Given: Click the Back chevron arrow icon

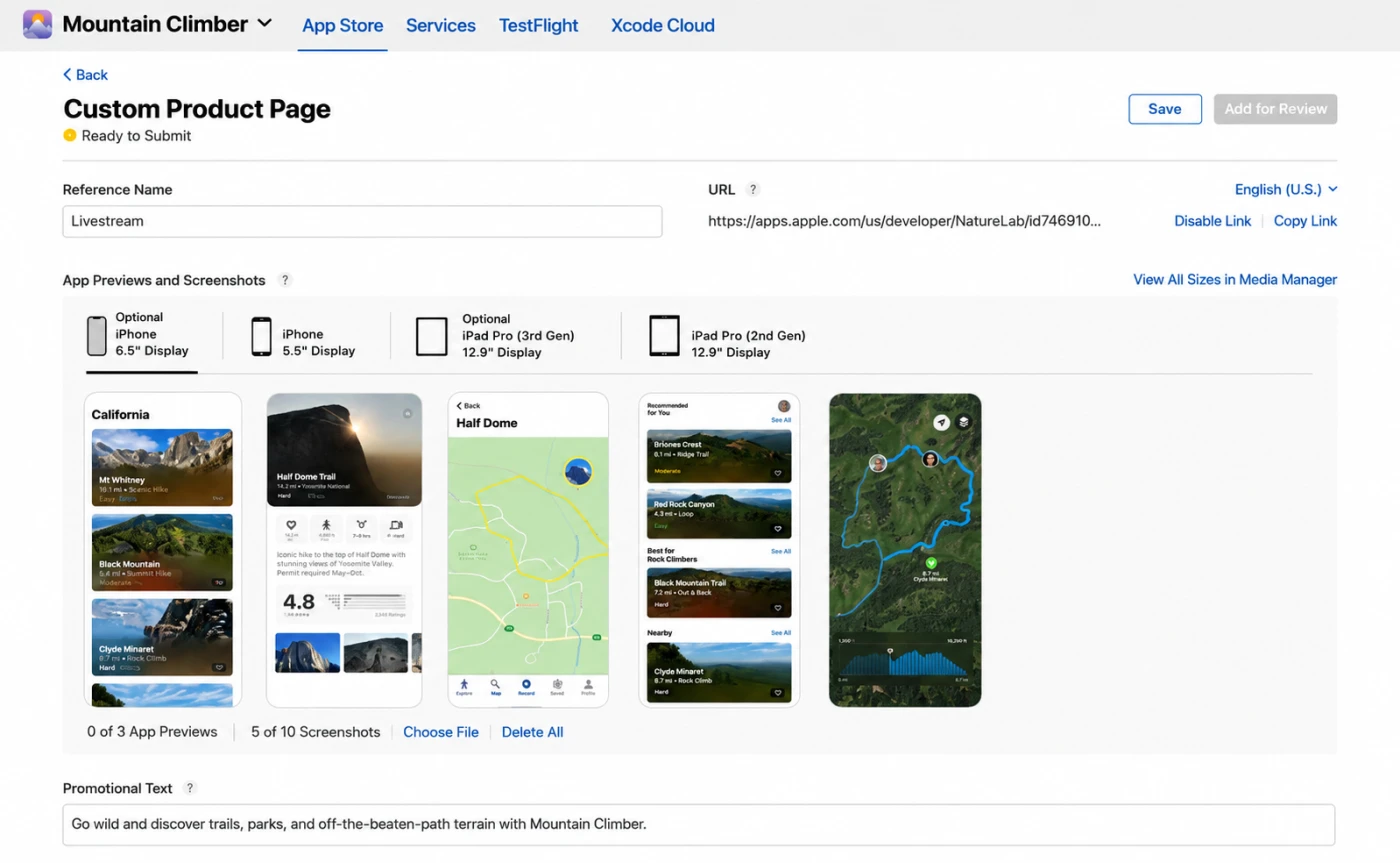Looking at the screenshot, I should [x=67, y=75].
